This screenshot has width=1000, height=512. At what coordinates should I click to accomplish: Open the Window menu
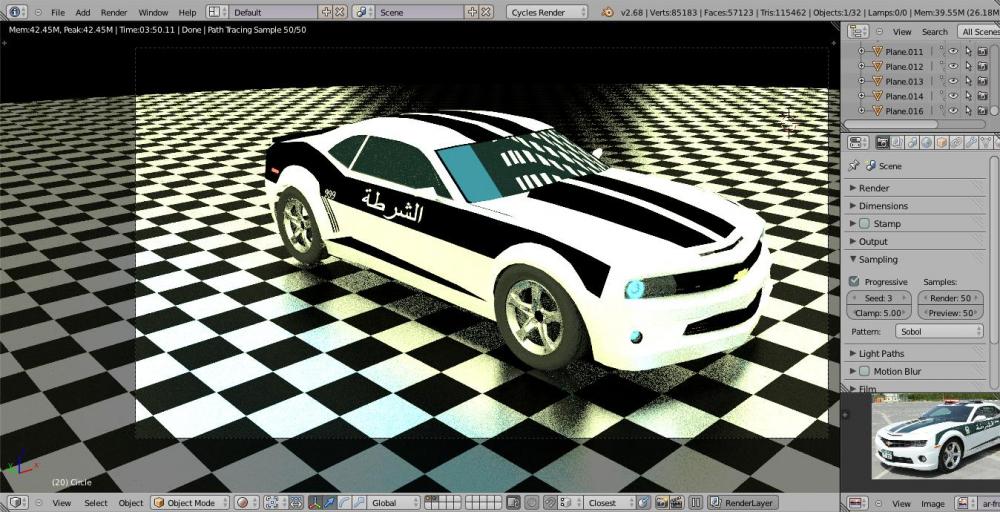153,13
